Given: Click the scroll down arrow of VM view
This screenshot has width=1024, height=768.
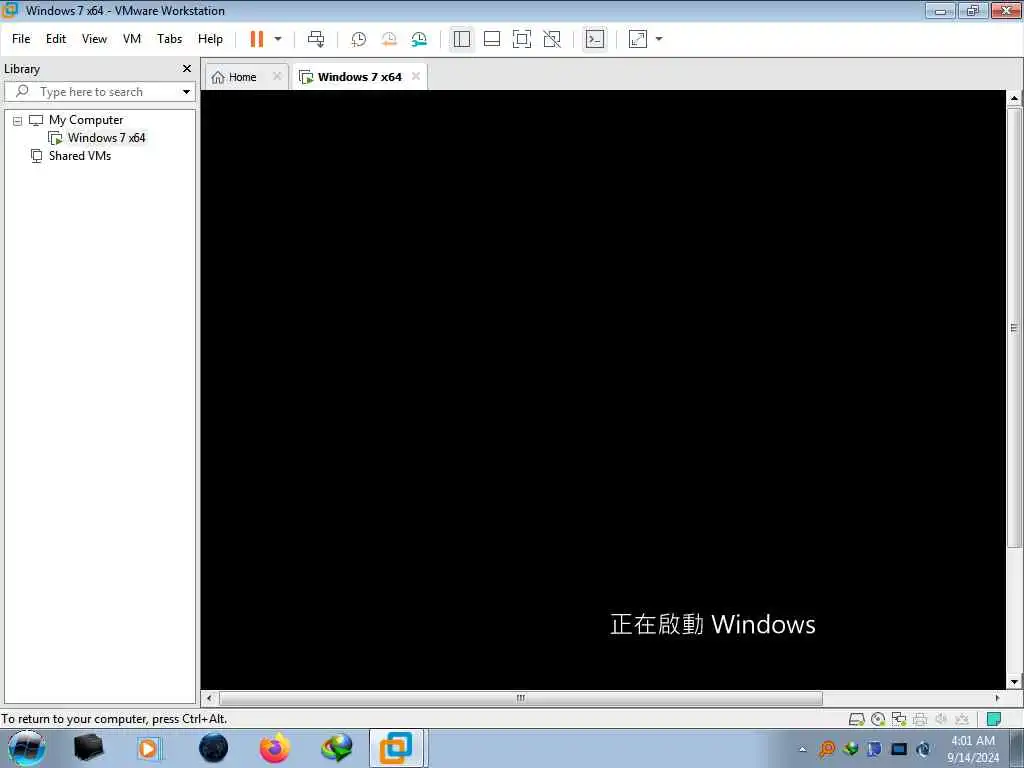Looking at the screenshot, I should click(x=1014, y=682).
